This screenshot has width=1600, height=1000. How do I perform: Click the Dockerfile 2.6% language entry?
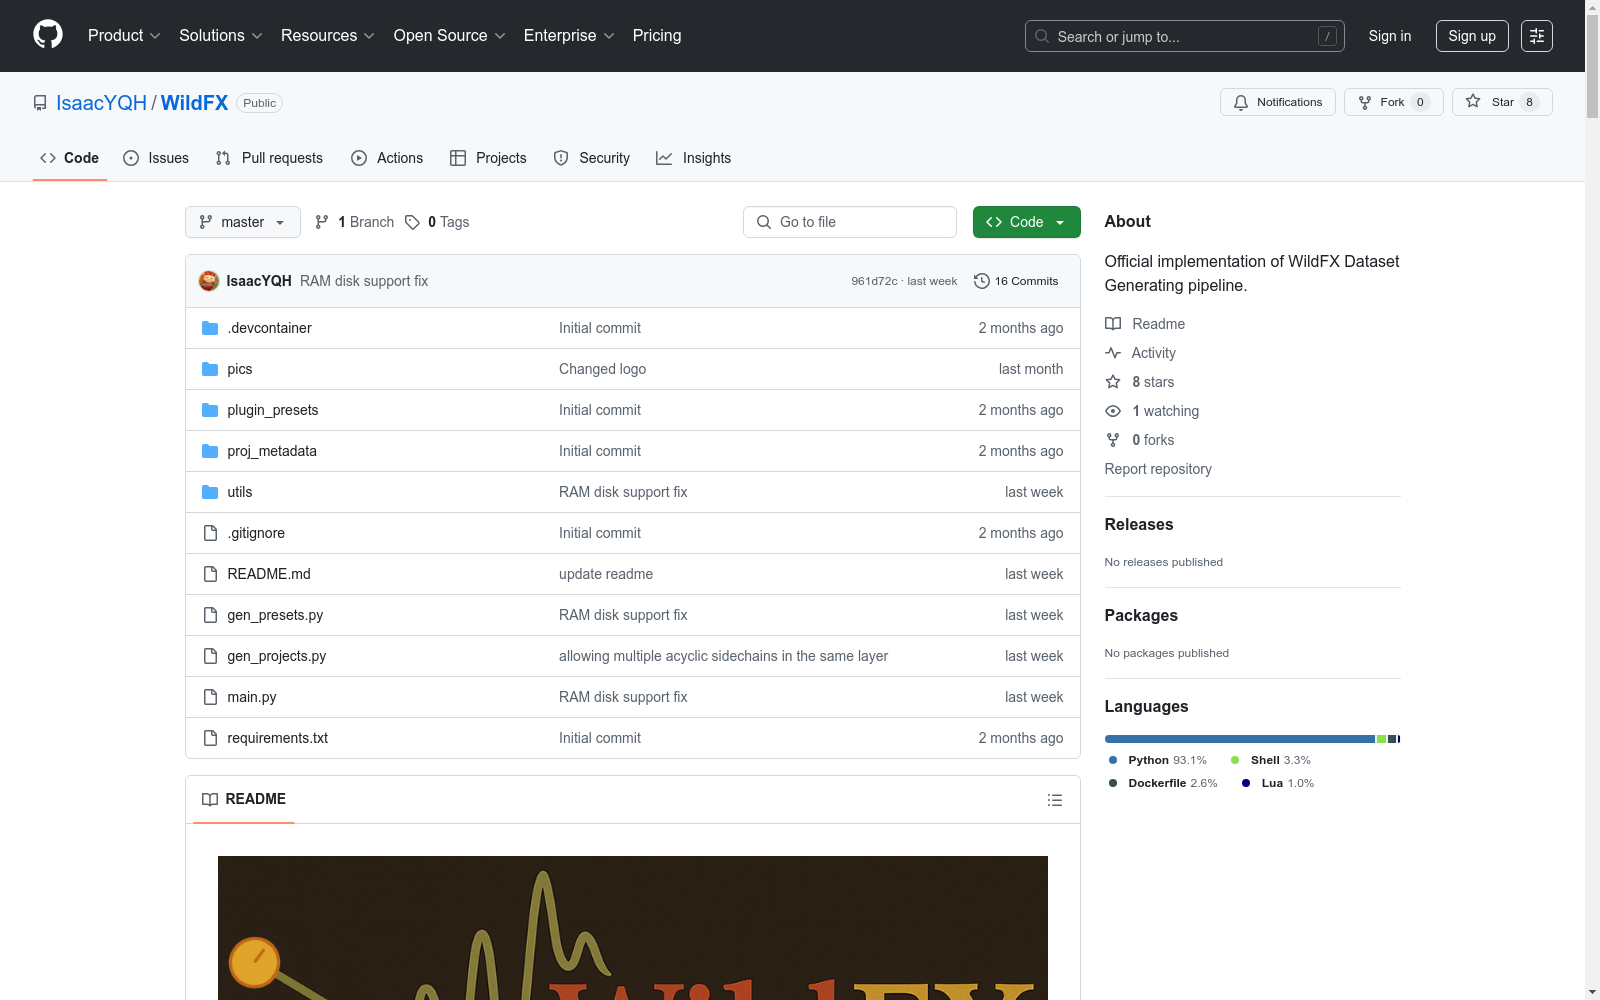coord(1163,783)
